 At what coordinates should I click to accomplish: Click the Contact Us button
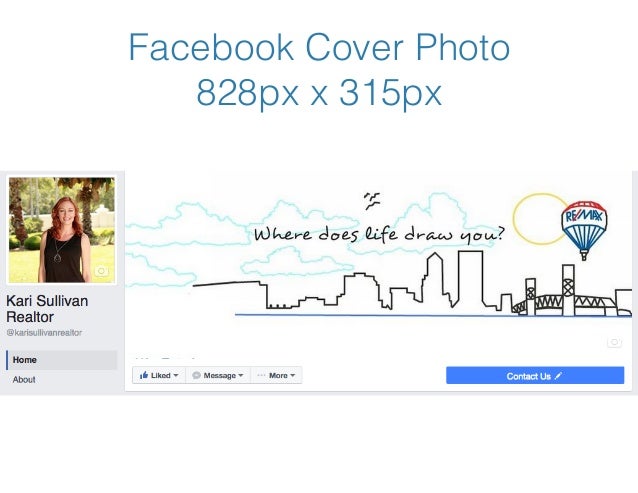535,375
